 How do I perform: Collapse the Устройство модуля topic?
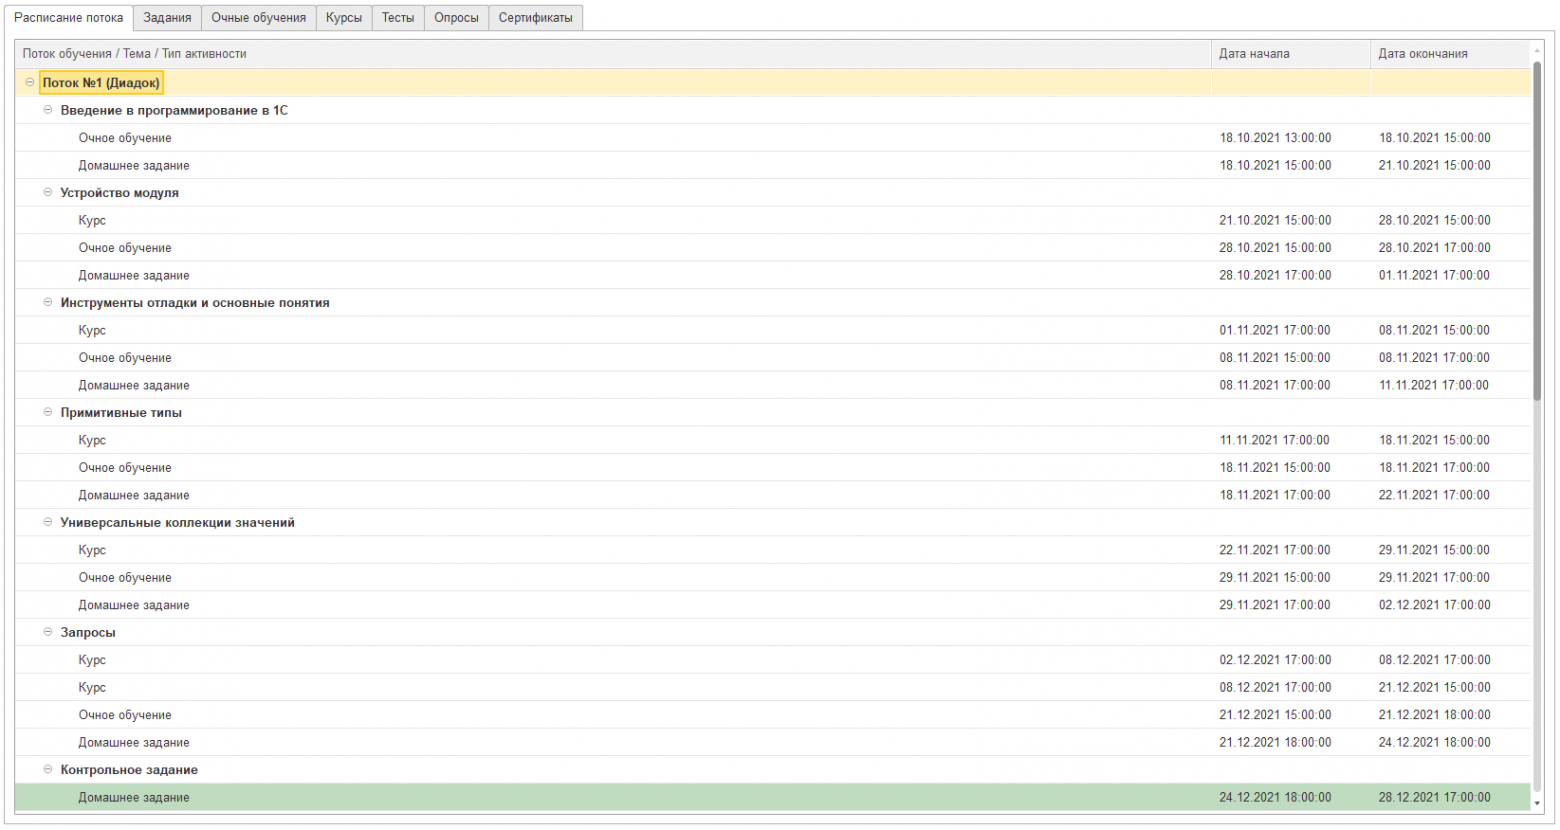(47, 193)
